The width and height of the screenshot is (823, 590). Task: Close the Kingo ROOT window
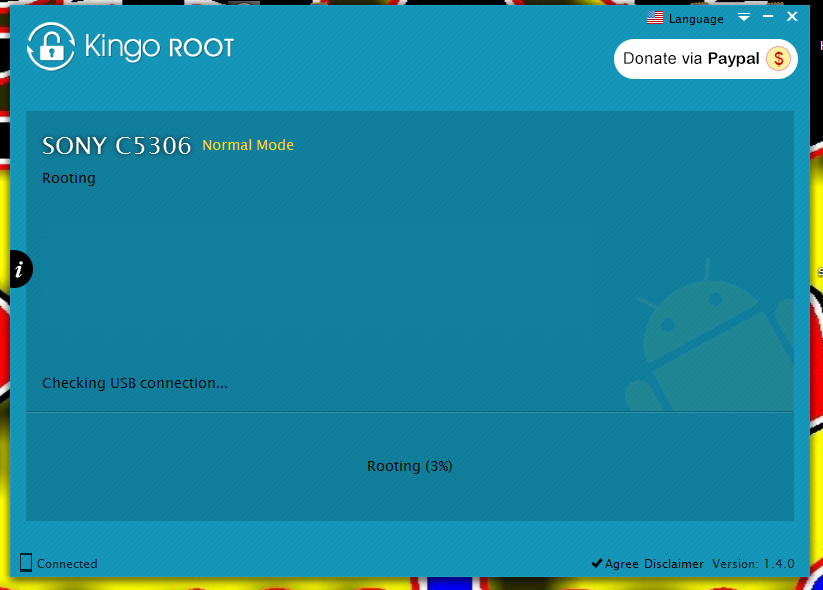pyautogui.click(x=792, y=17)
